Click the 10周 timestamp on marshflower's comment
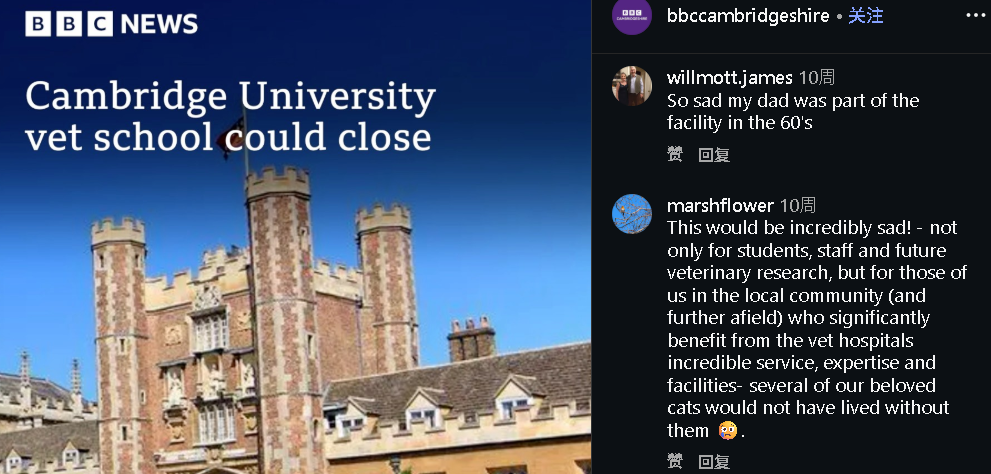The width and height of the screenshot is (991, 474). 798,206
